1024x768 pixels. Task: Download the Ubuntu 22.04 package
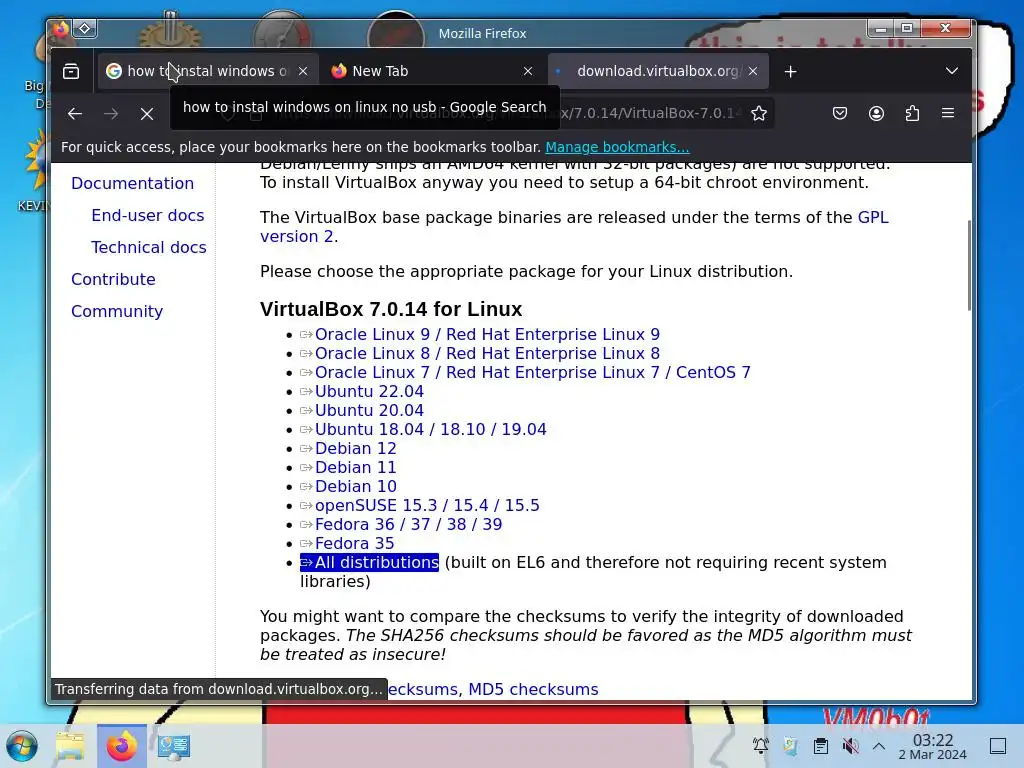(x=369, y=391)
